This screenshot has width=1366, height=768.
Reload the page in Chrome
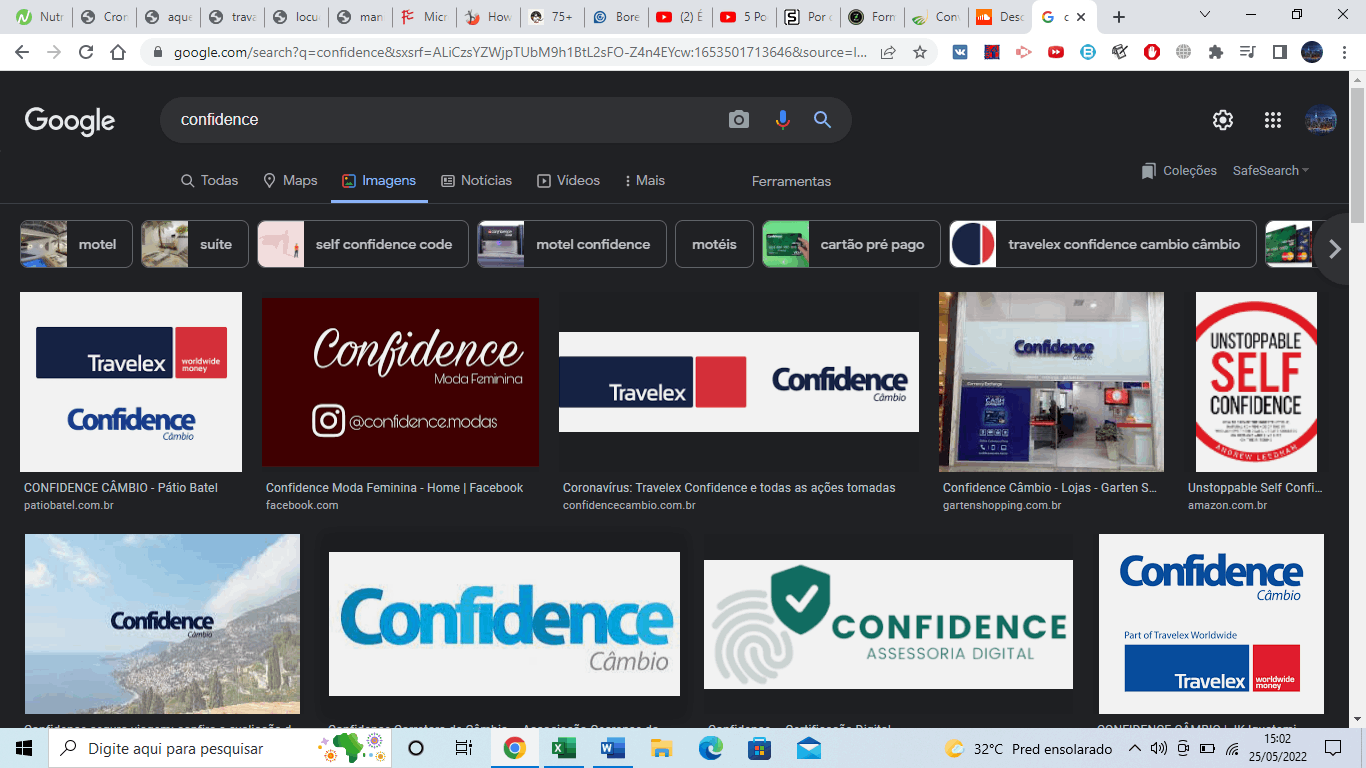coord(86,52)
